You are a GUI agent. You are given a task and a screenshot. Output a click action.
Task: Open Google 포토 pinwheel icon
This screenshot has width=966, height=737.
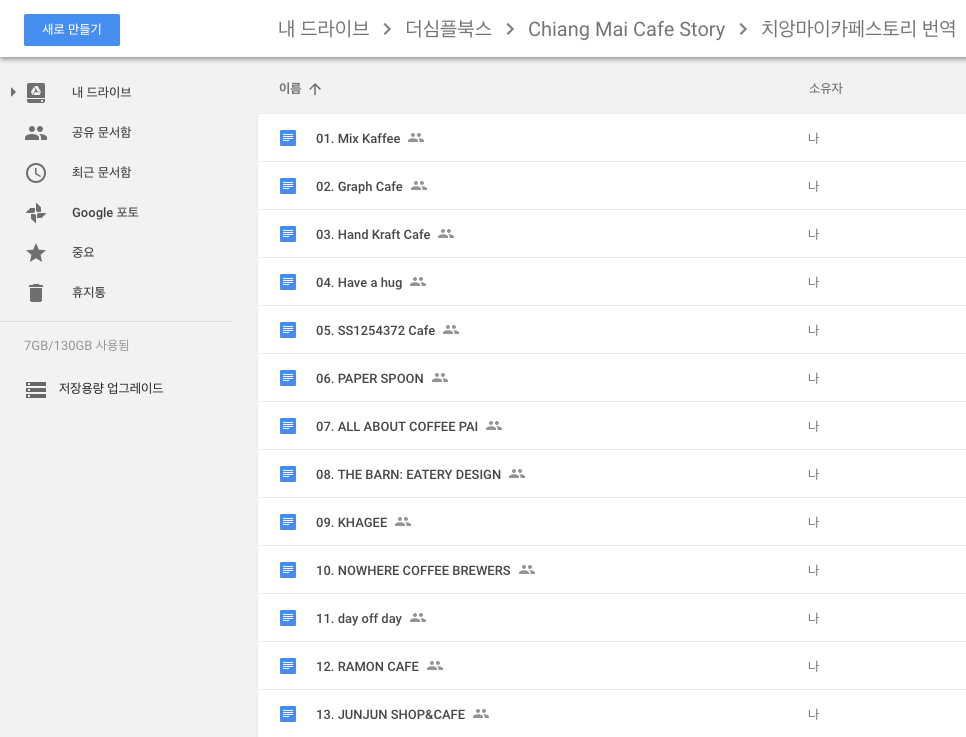[36, 213]
